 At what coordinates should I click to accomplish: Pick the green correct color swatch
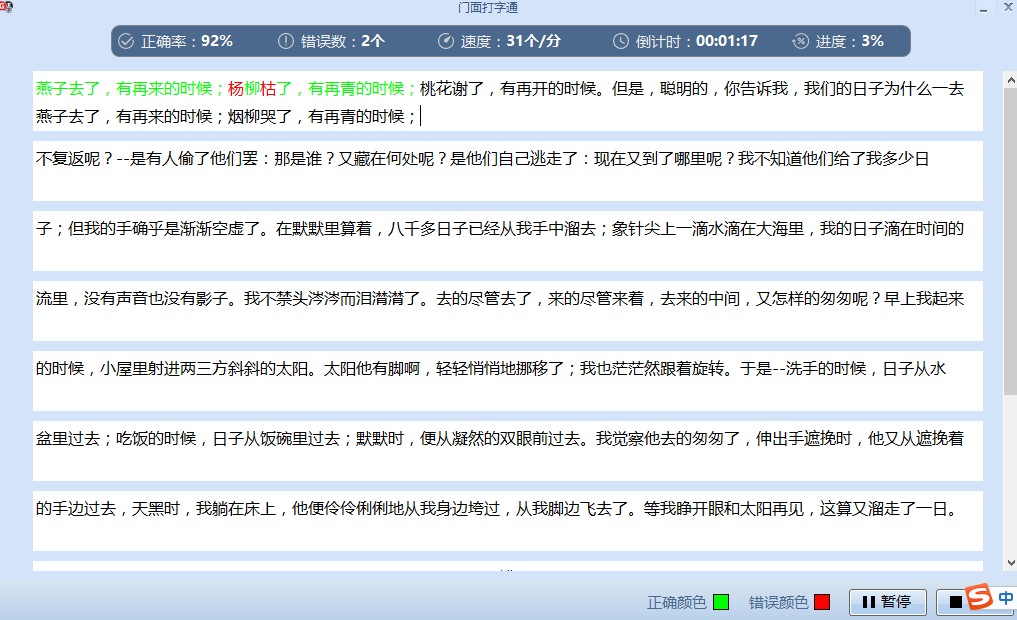pos(721,602)
